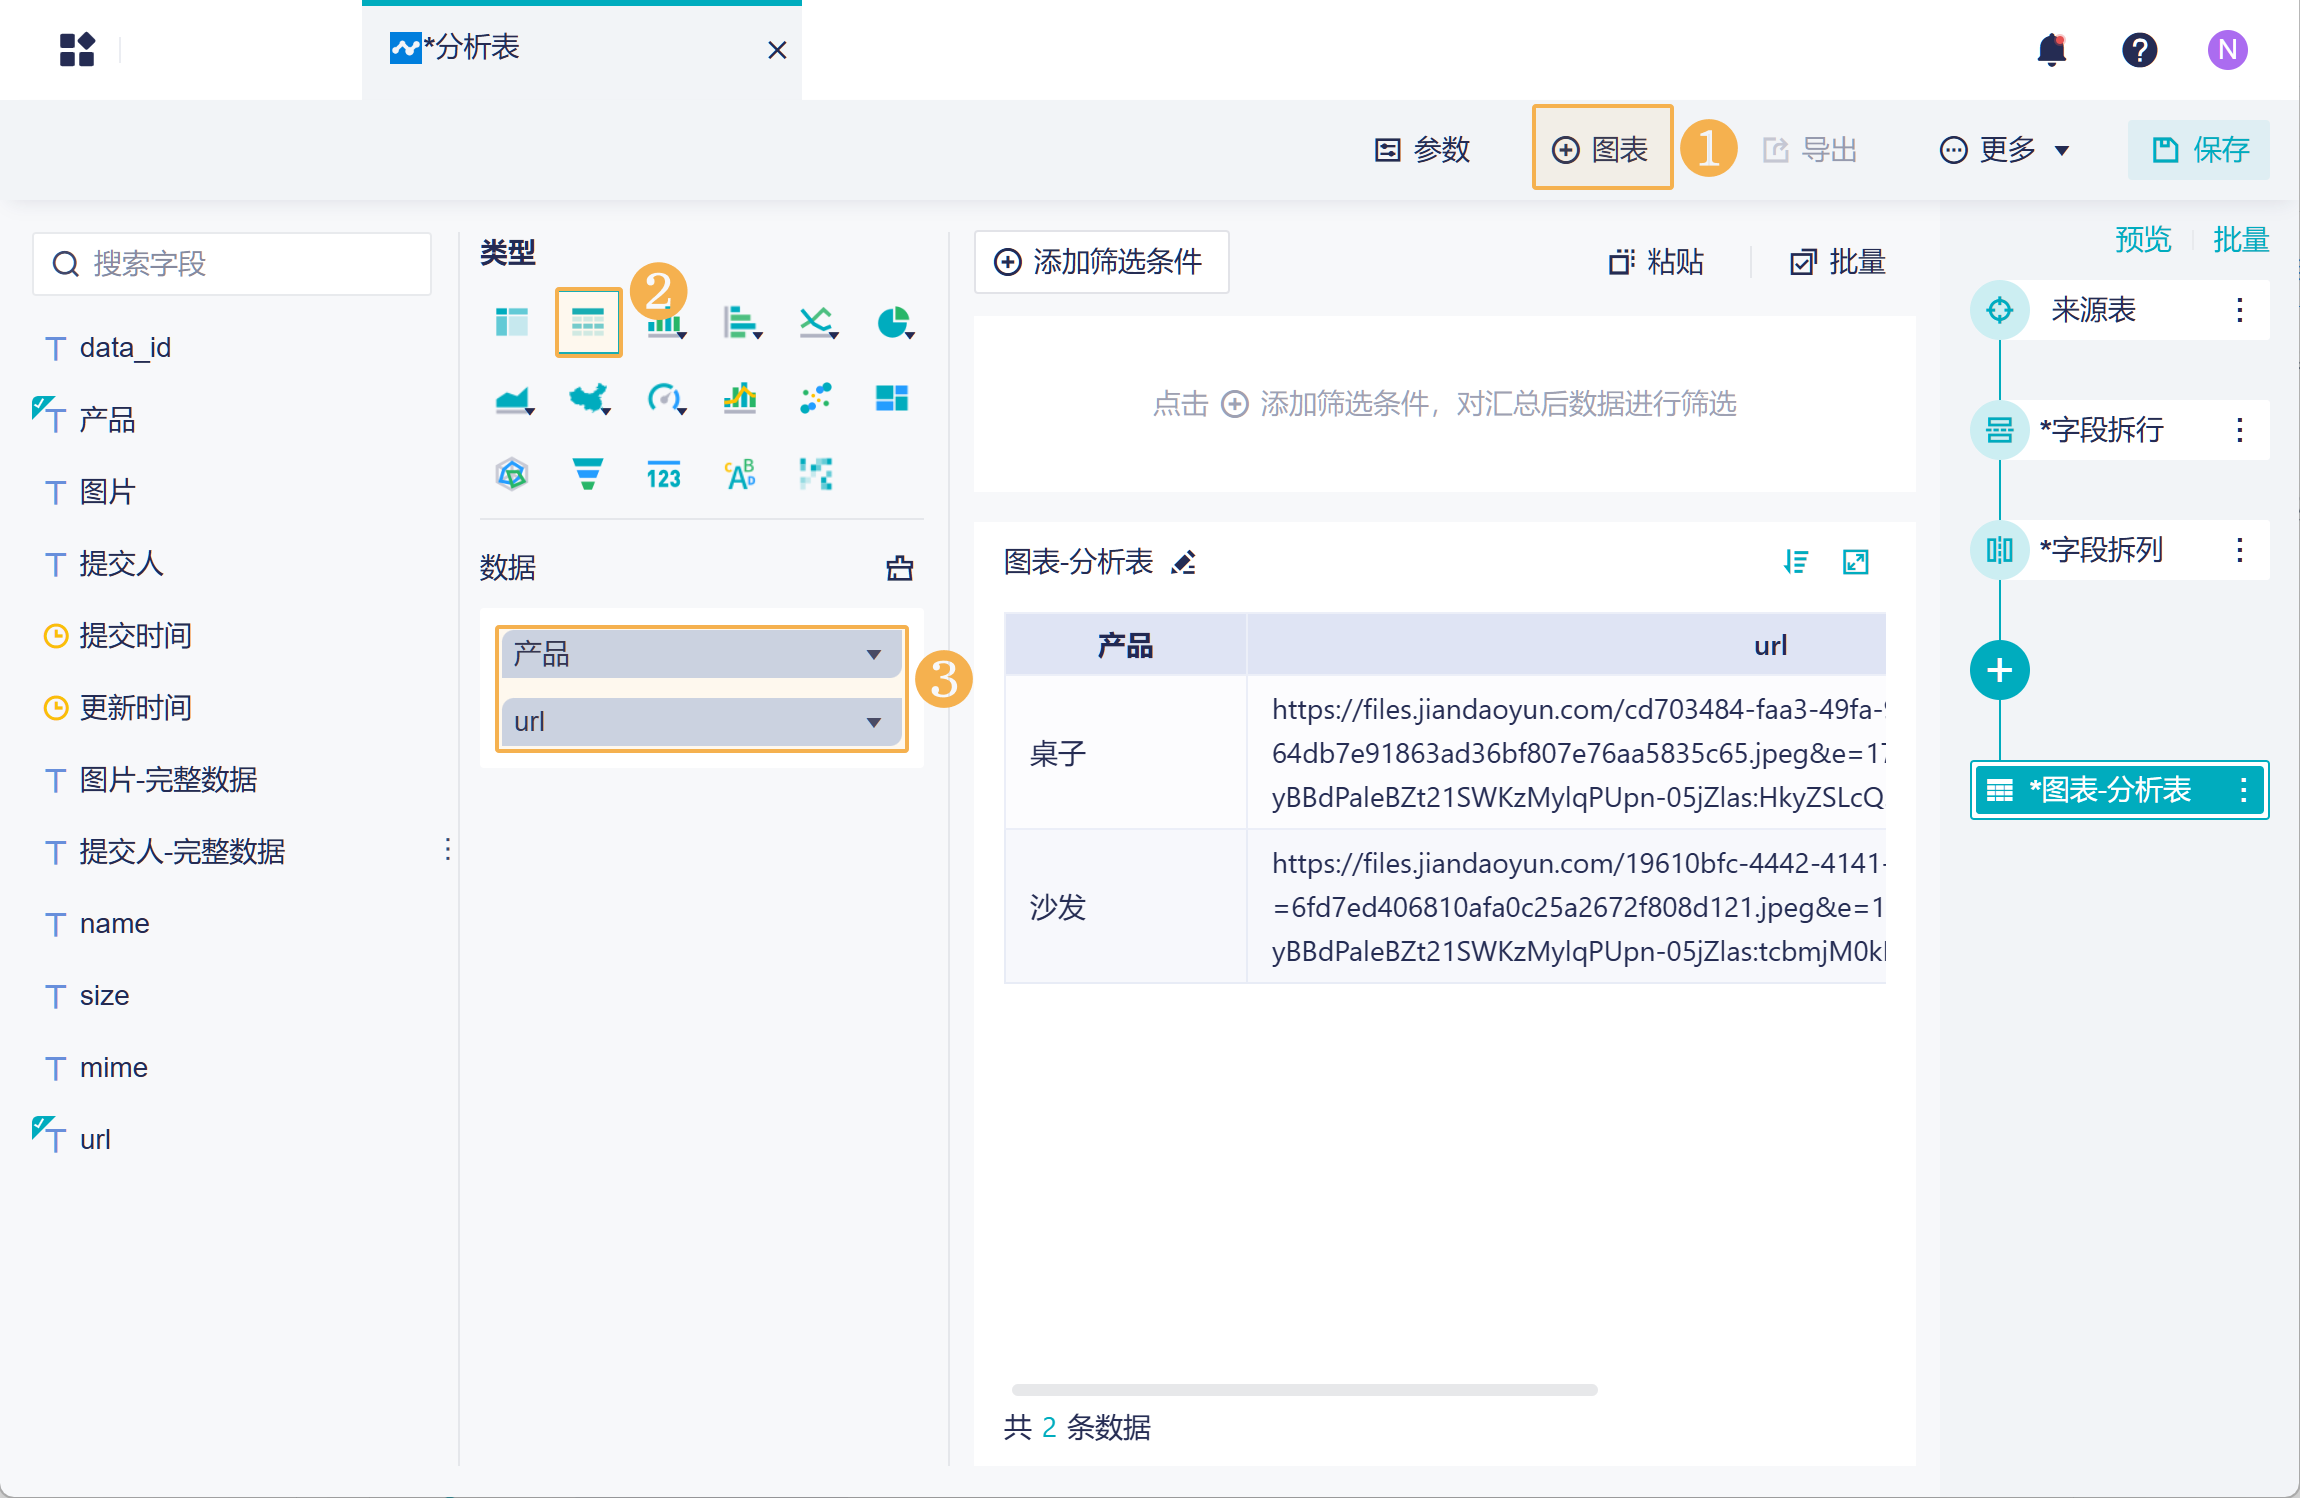Choose the map chart type icon
The height and width of the screenshot is (1498, 2300).
coord(588,398)
